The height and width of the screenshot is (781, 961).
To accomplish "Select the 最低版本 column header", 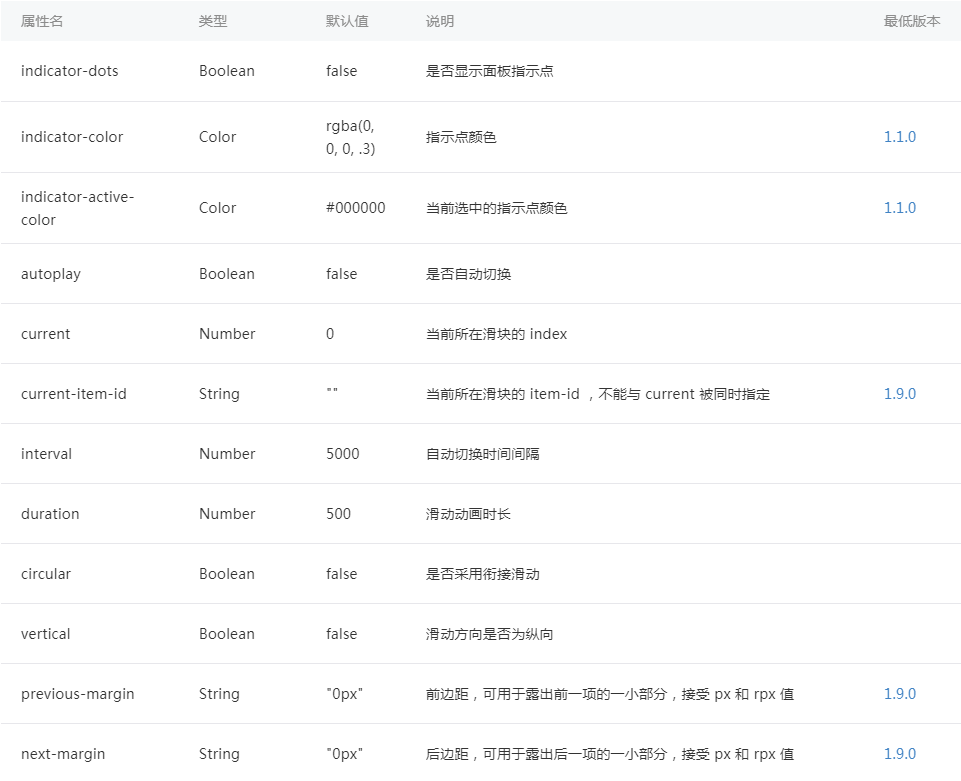I will [x=911, y=21].
